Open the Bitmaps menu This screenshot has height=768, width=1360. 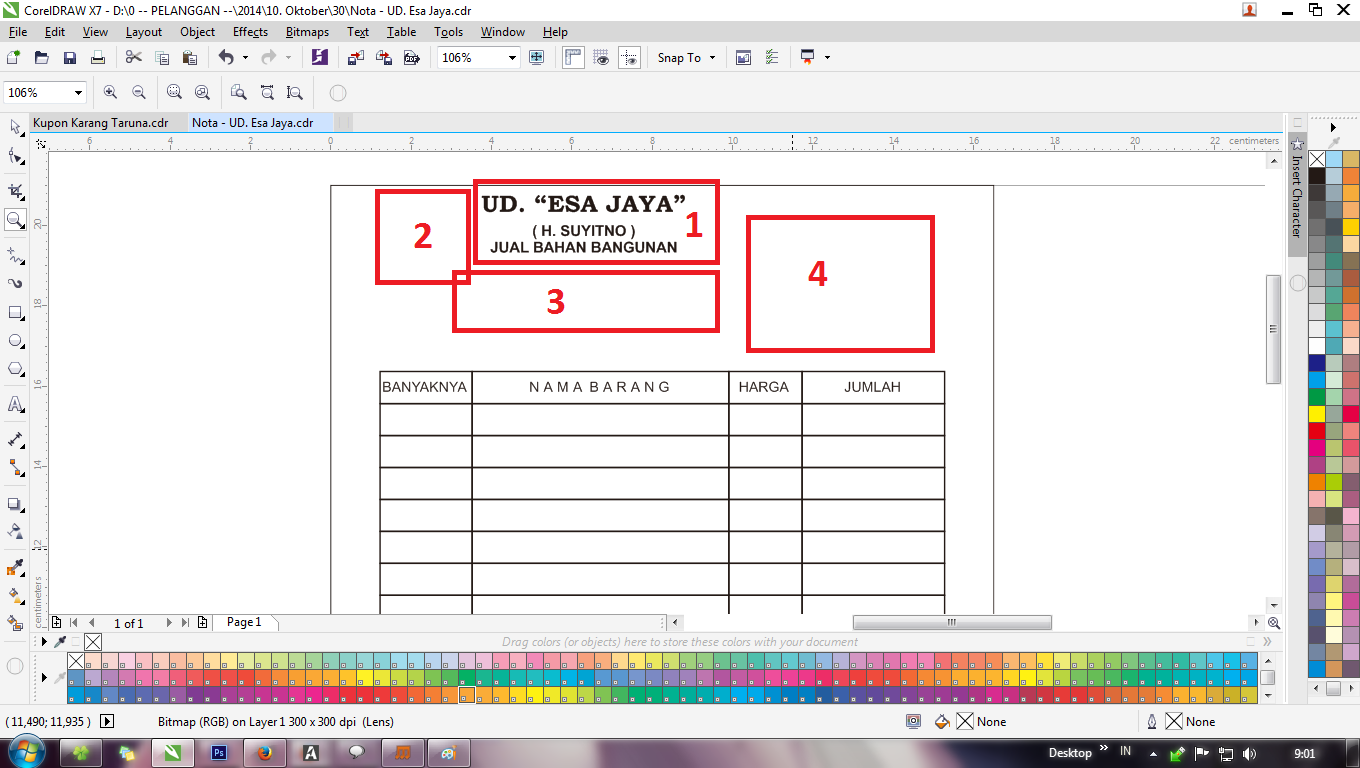click(306, 31)
